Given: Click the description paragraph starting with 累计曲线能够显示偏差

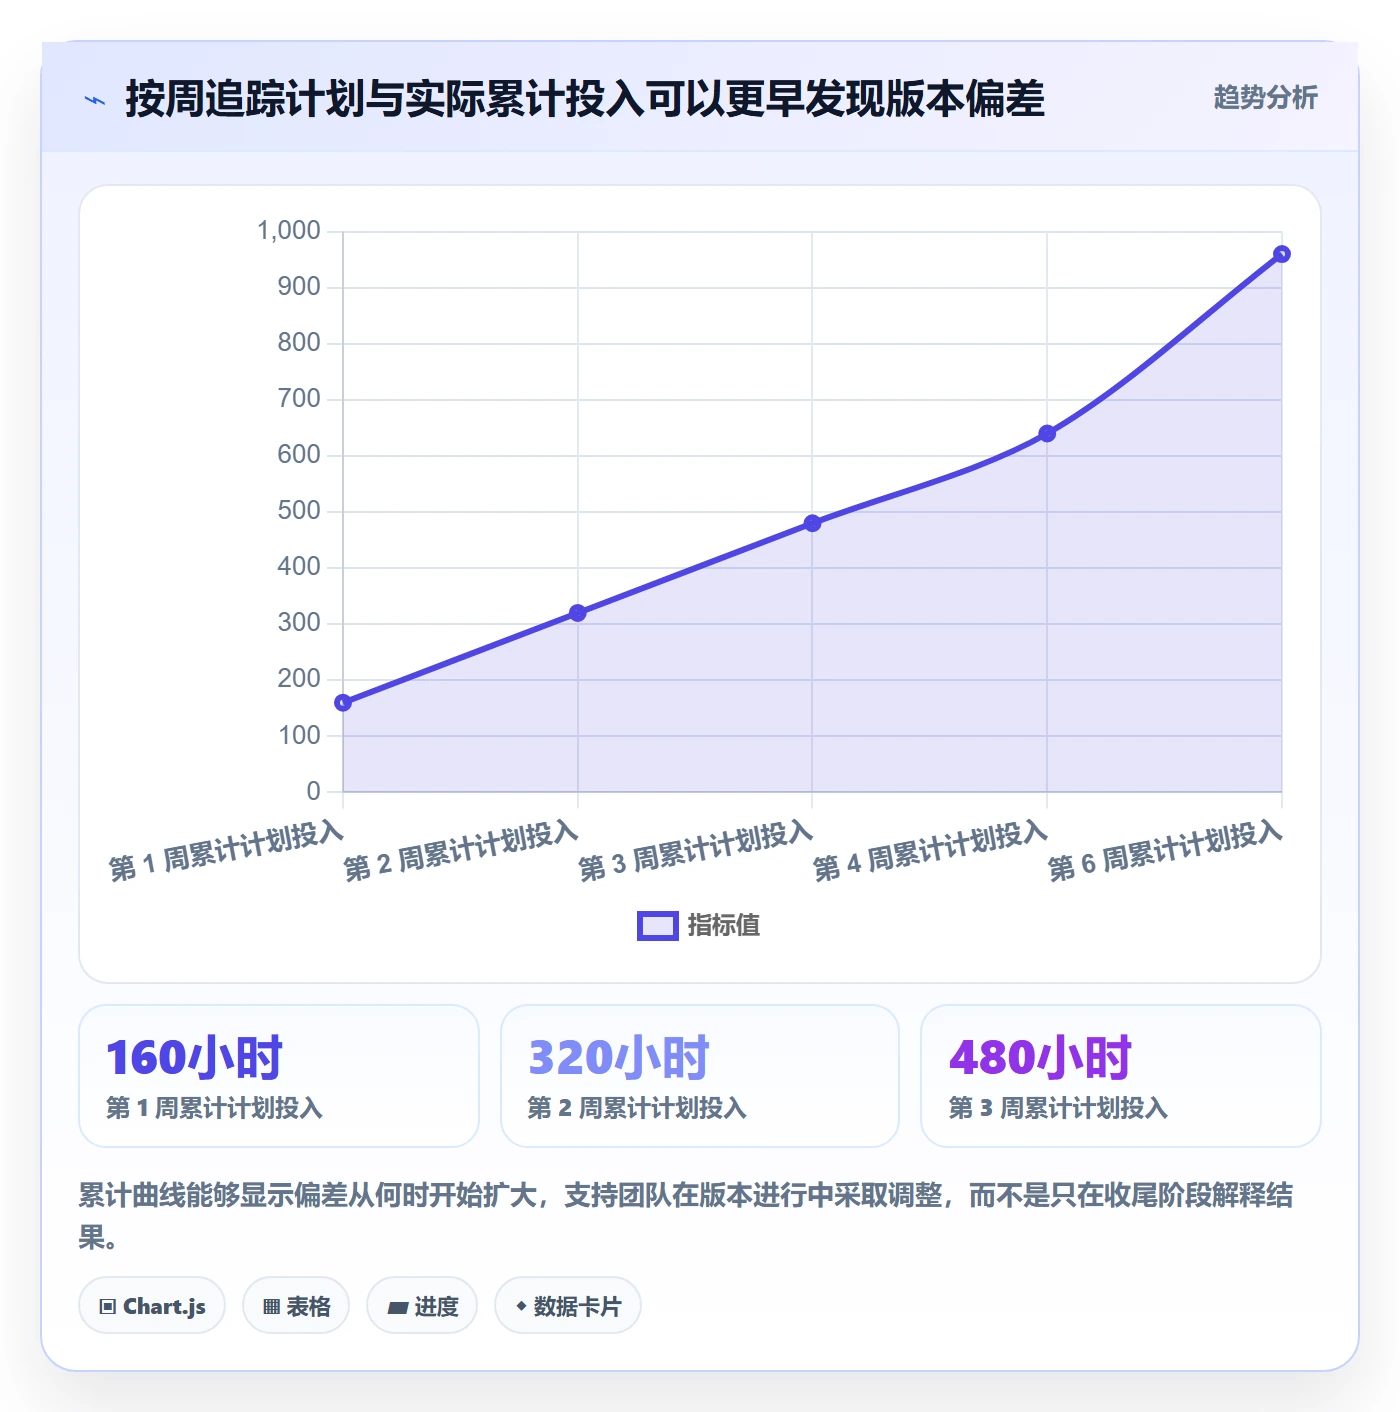Looking at the screenshot, I should [686, 1216].
